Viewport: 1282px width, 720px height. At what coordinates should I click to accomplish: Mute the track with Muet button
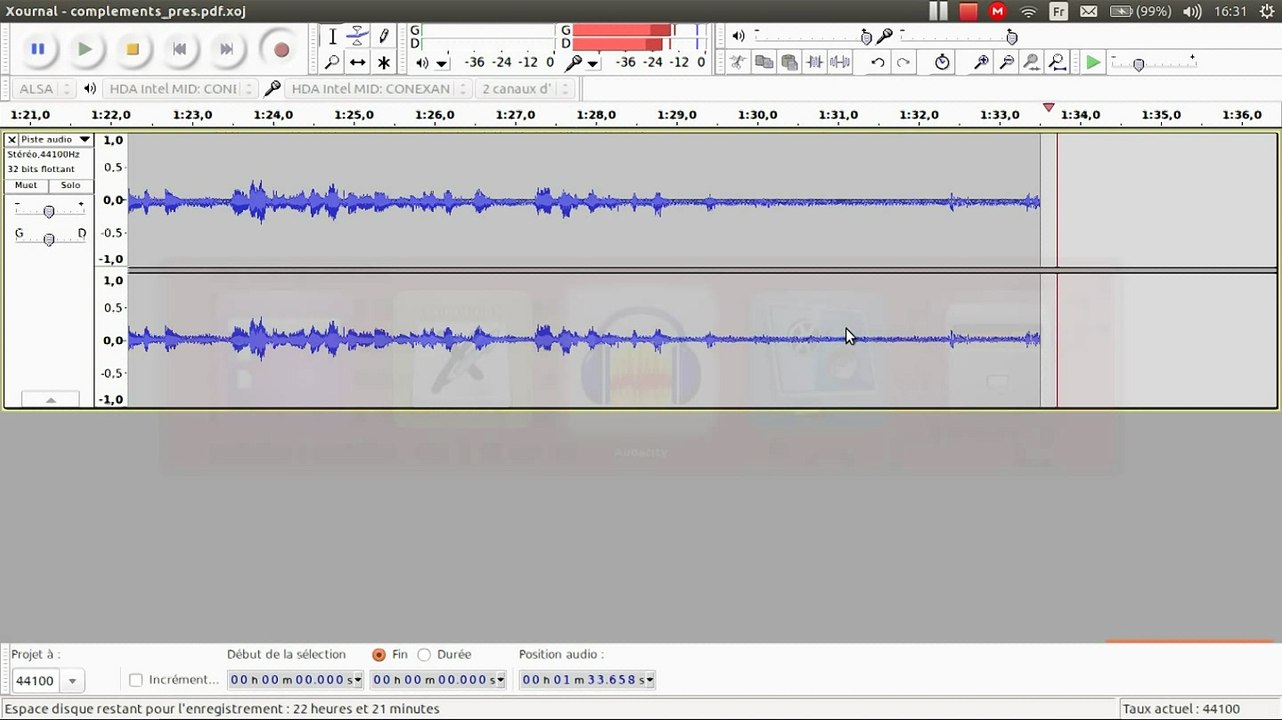26,185
